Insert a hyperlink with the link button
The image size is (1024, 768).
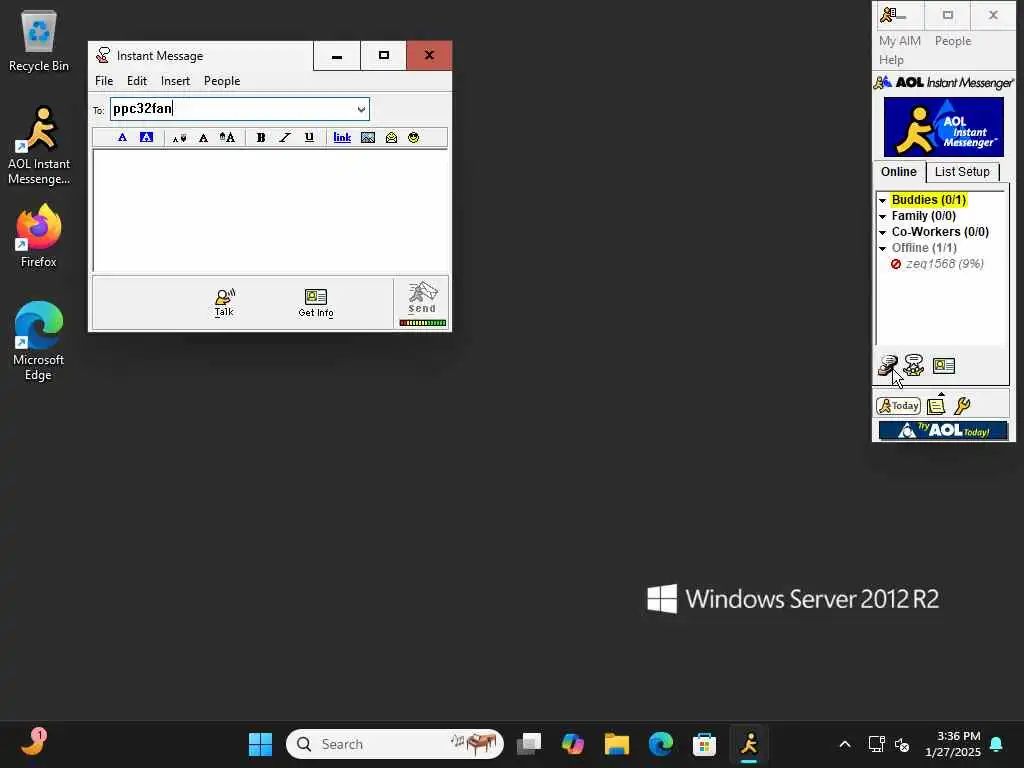tap(342, 137)
